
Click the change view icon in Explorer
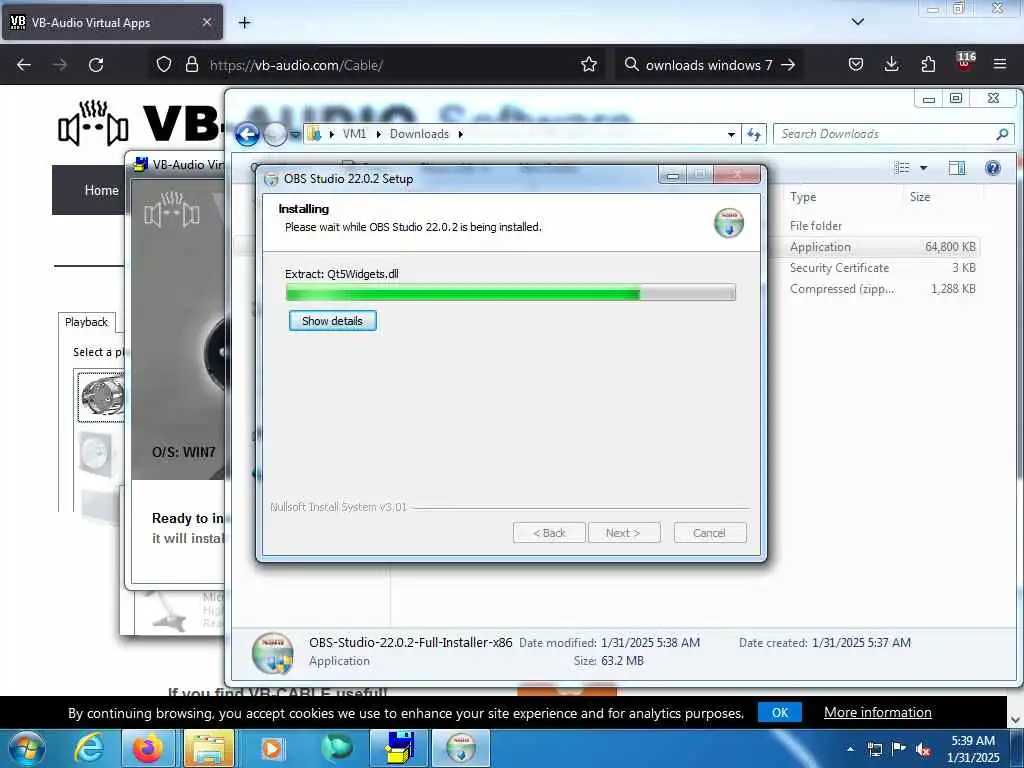902,168
